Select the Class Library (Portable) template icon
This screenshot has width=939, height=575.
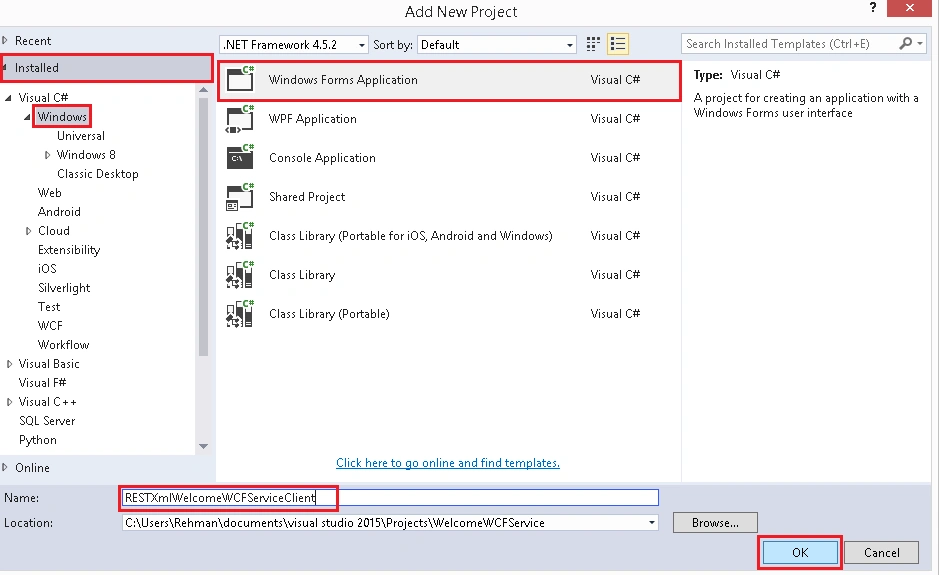pos(240,313)
